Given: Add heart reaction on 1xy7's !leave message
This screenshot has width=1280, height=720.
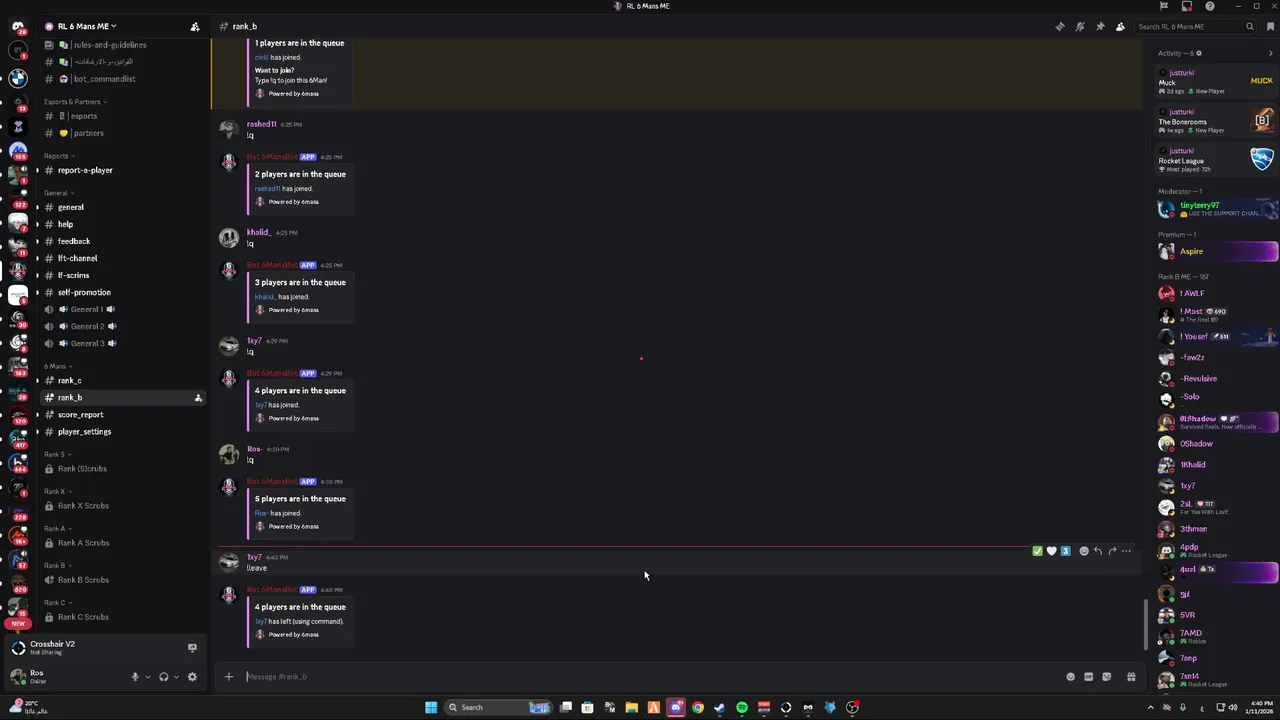Looking at the screenshot, I should pyautogui.click(x=1051, y=551).
